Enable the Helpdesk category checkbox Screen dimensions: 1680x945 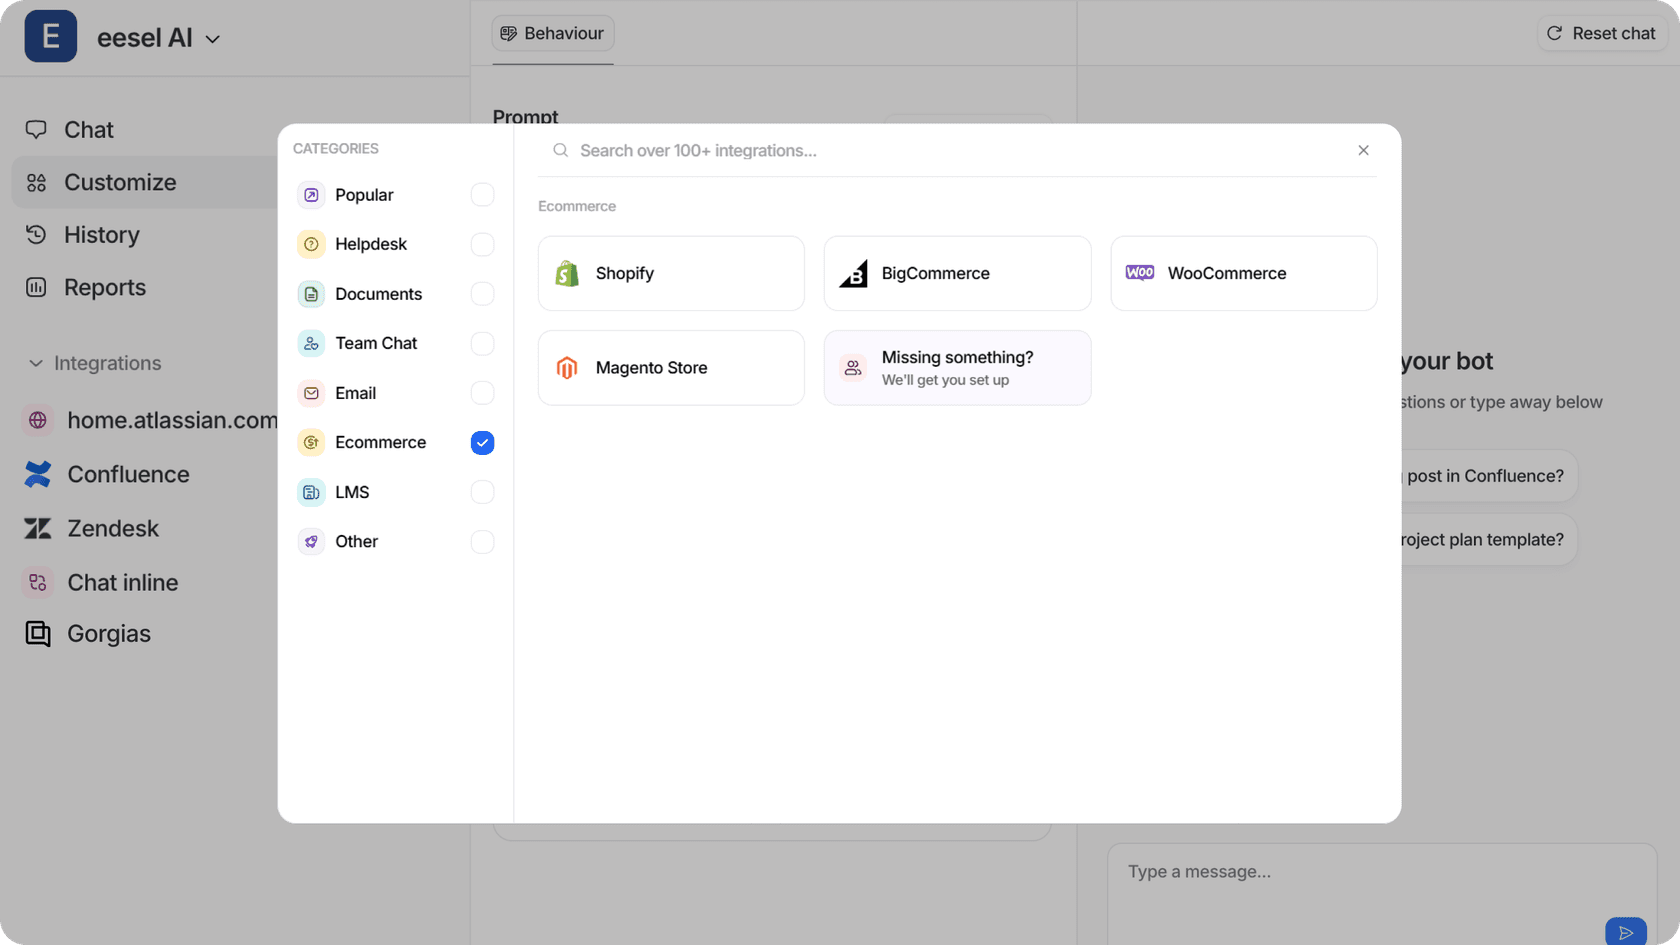(x=482, y=245)
